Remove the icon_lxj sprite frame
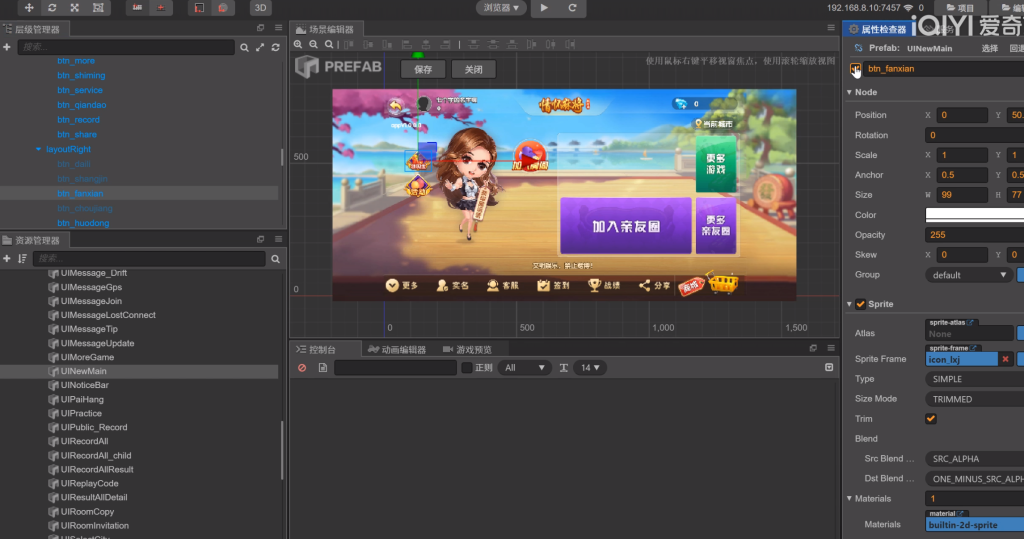Screen dimensions: 1024x539 [1006, 359]
